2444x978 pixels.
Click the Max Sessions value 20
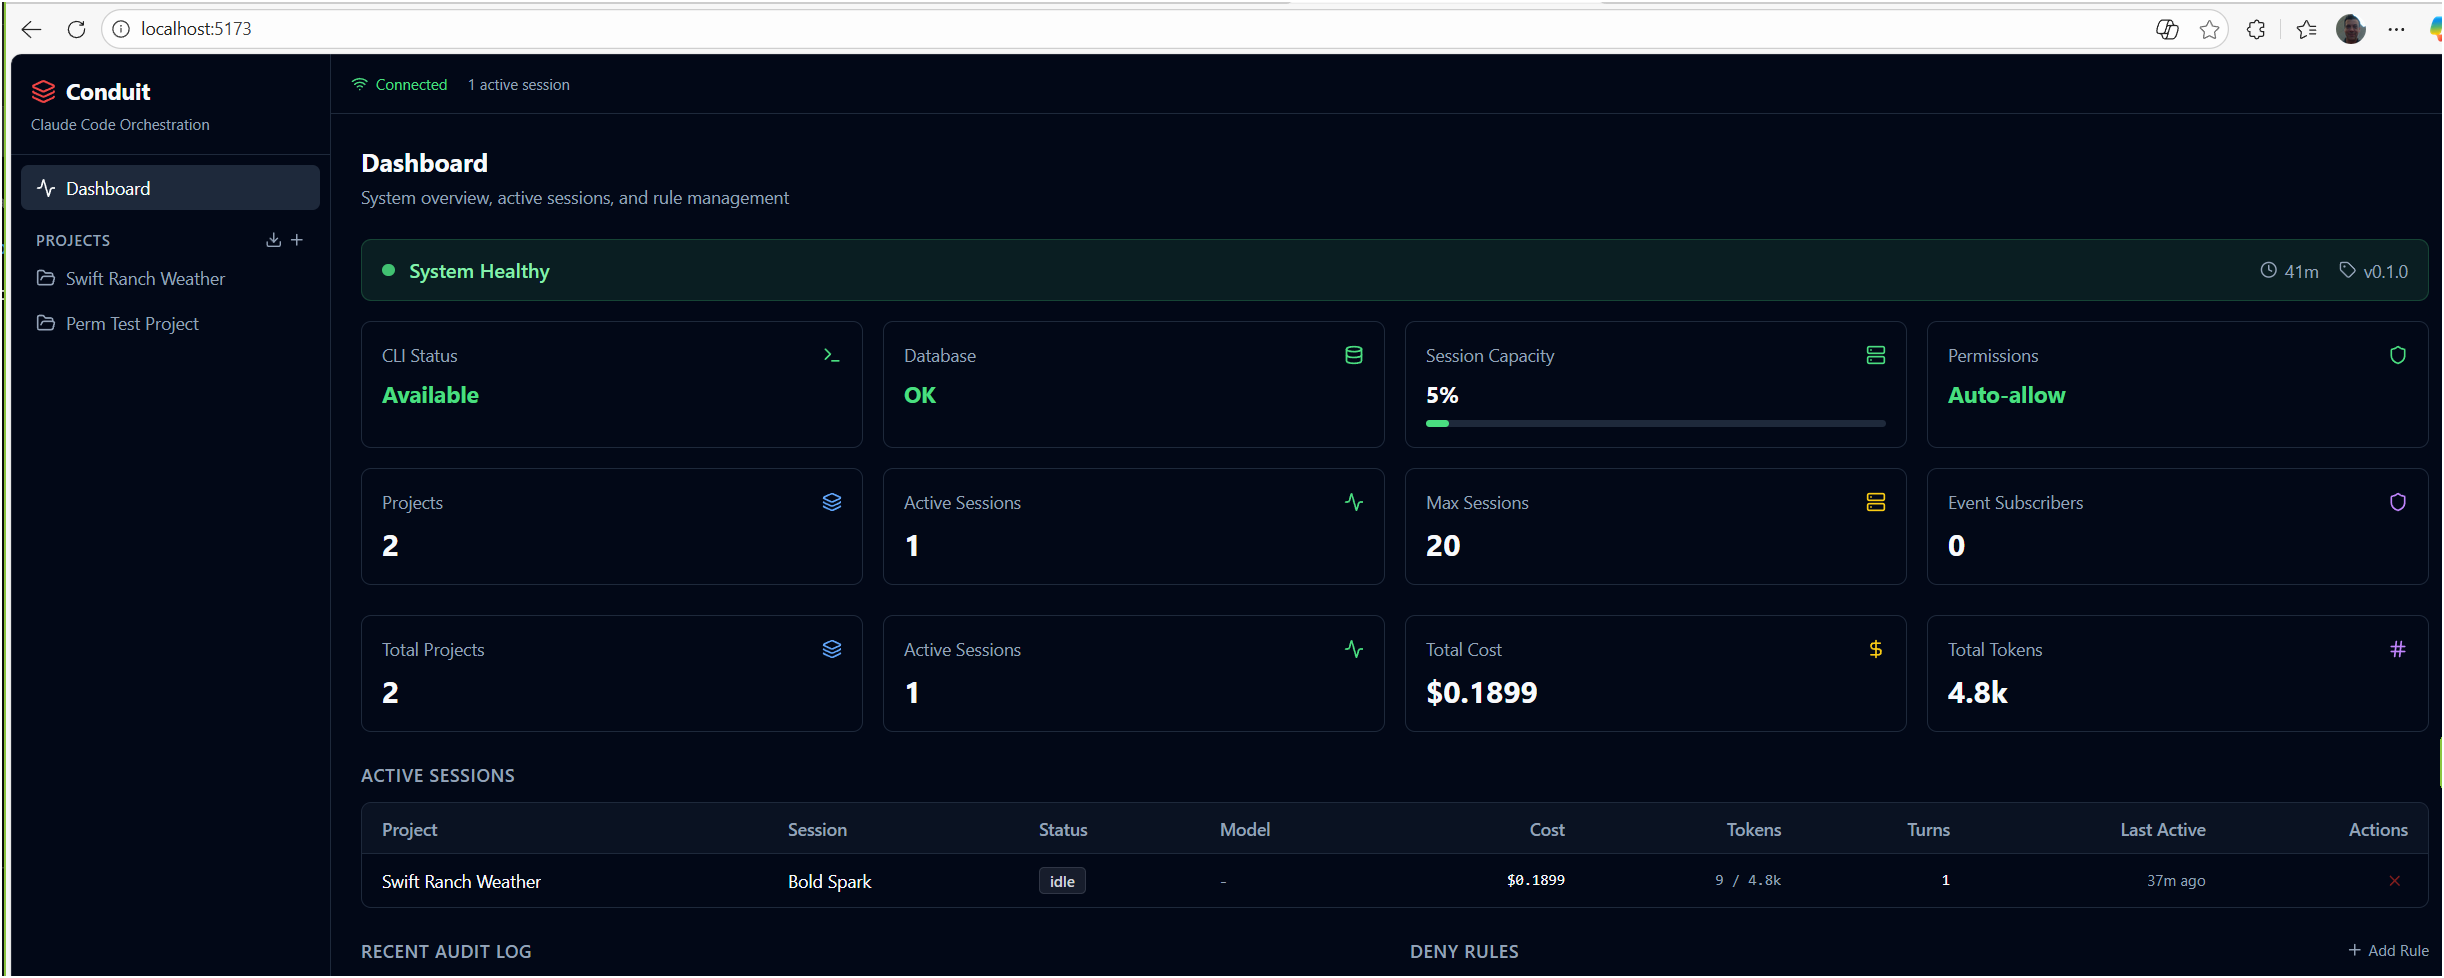tap(1443, 545)
